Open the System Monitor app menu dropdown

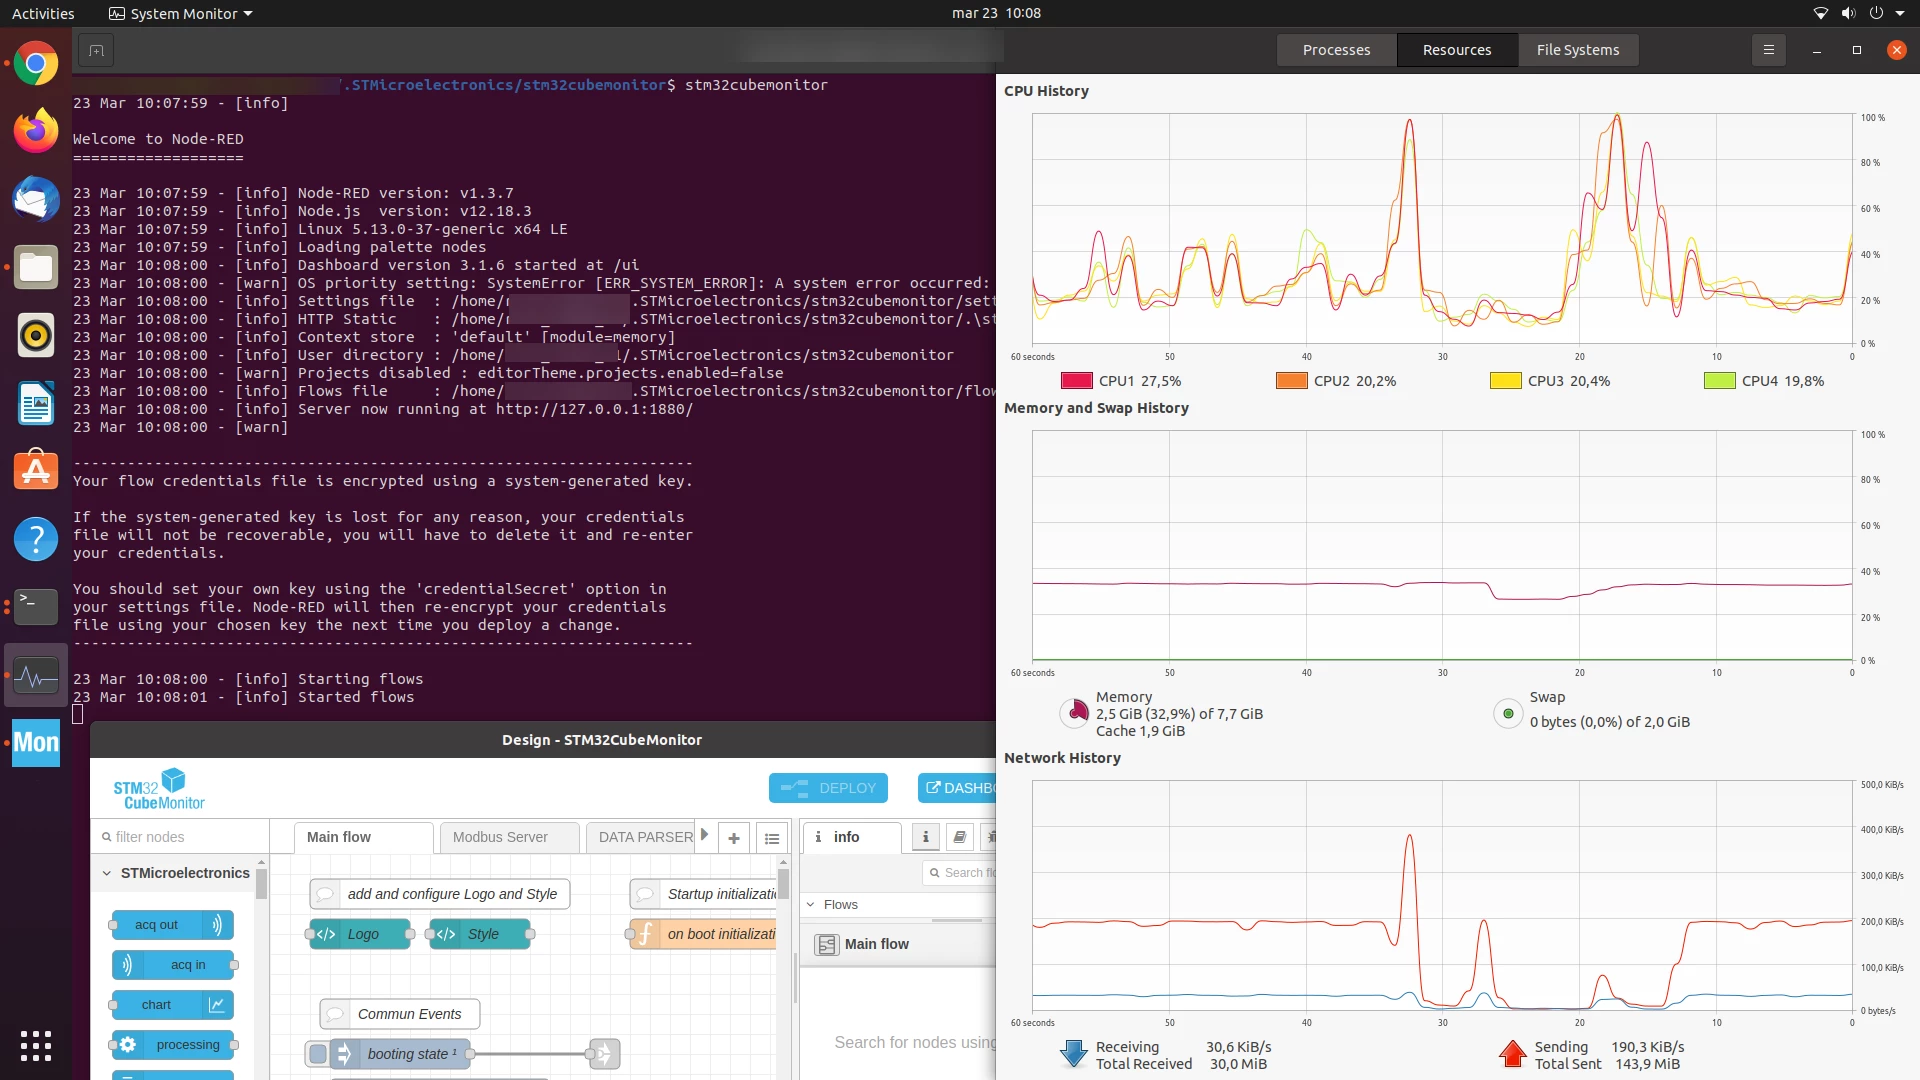[180, 14]
